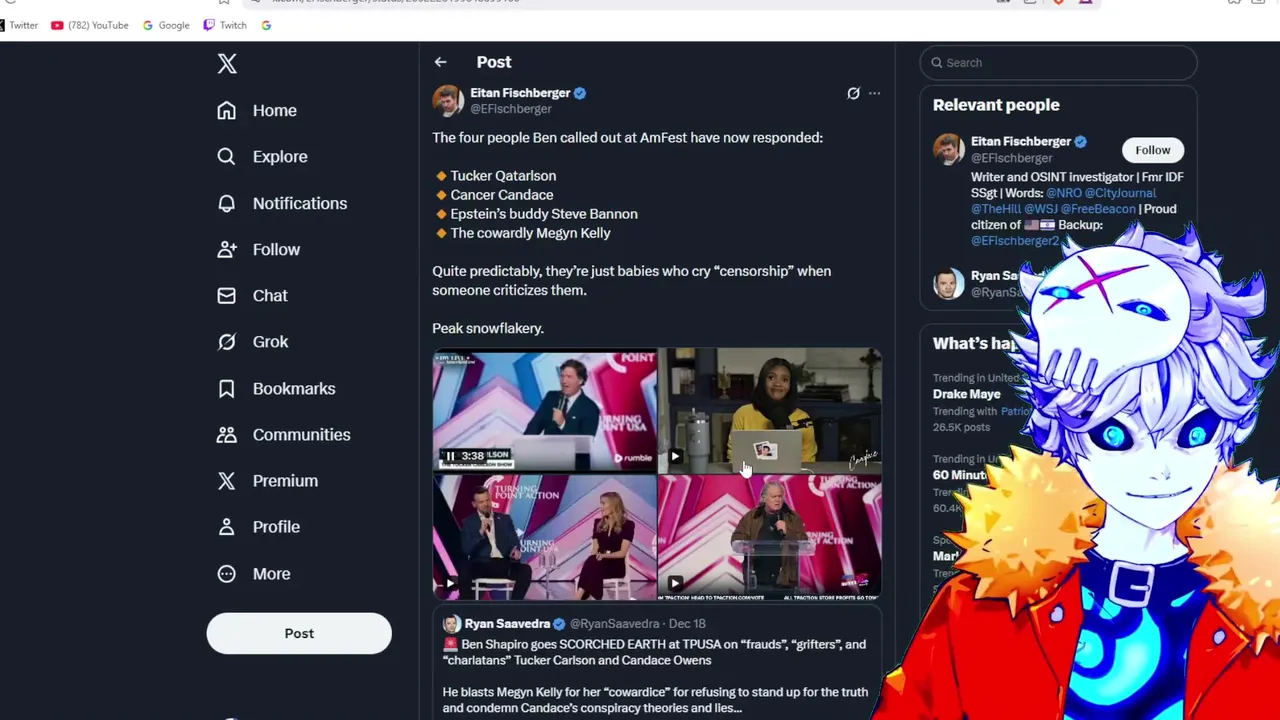Image resolution: width=1280 pixels, height=720 pixels.
Task: Click the Home house icon
Action: click(227, 110)
